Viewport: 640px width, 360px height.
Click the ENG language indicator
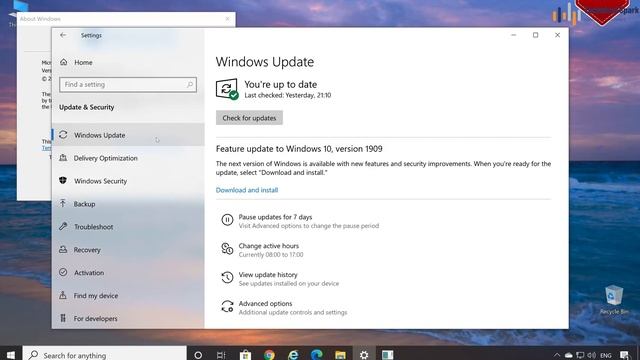tap(606, 356)
